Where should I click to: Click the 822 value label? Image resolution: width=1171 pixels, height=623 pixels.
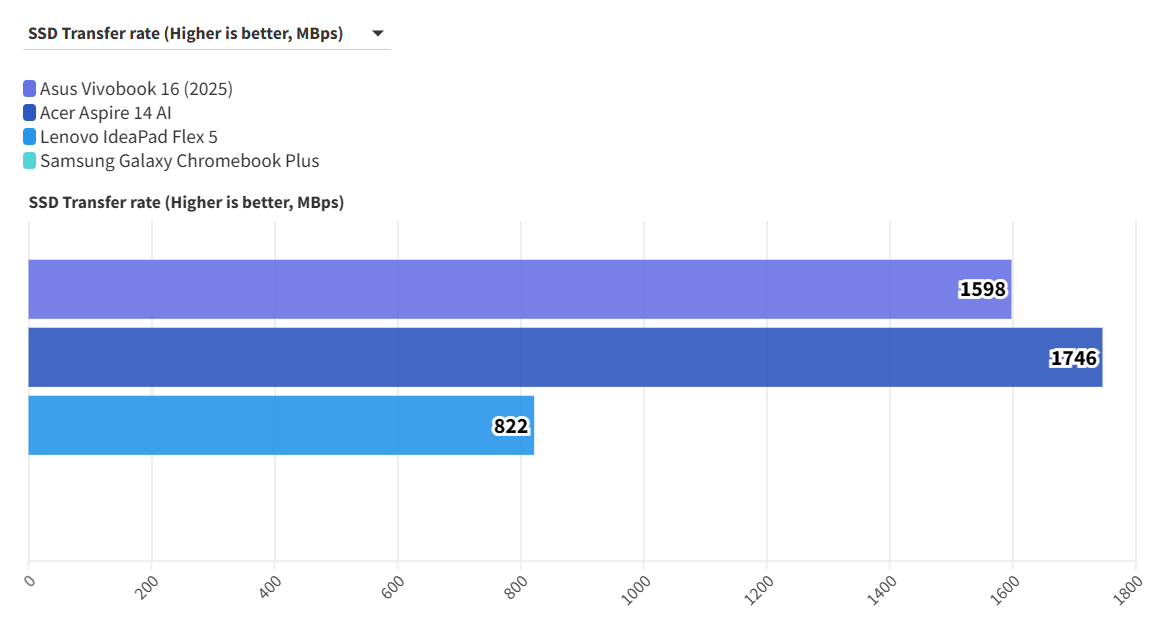(511, 426)
